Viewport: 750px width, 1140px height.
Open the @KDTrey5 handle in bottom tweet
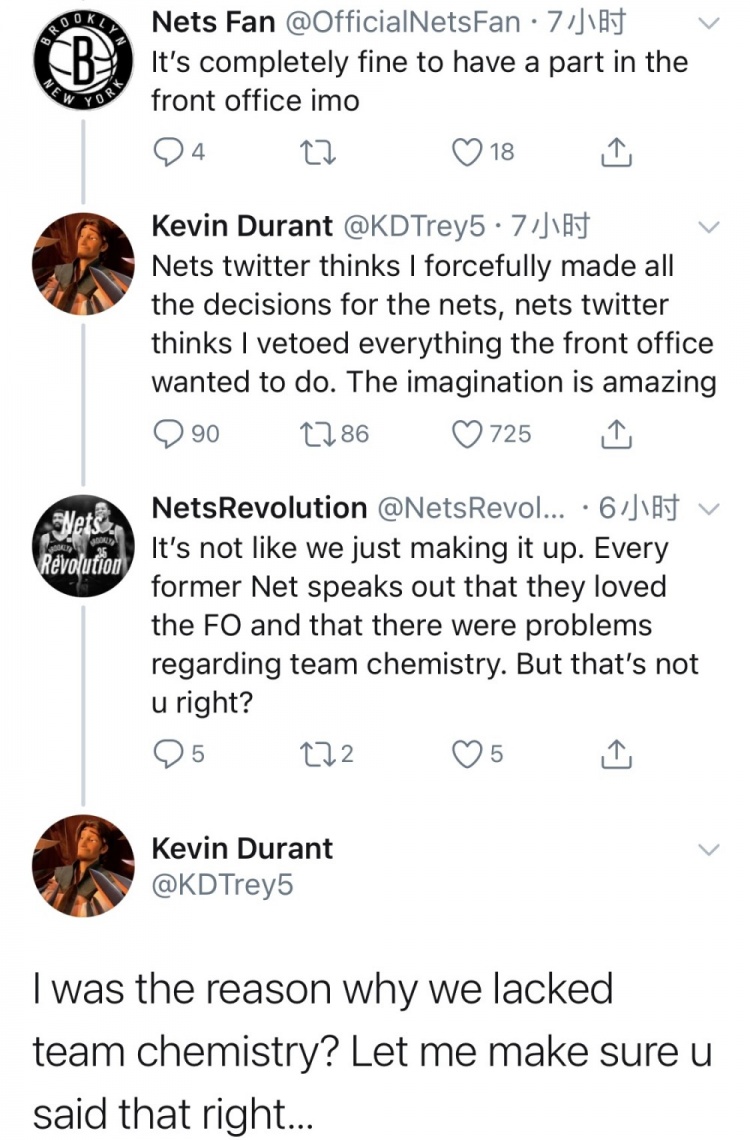pyautogui.click(x=223, y=884)
